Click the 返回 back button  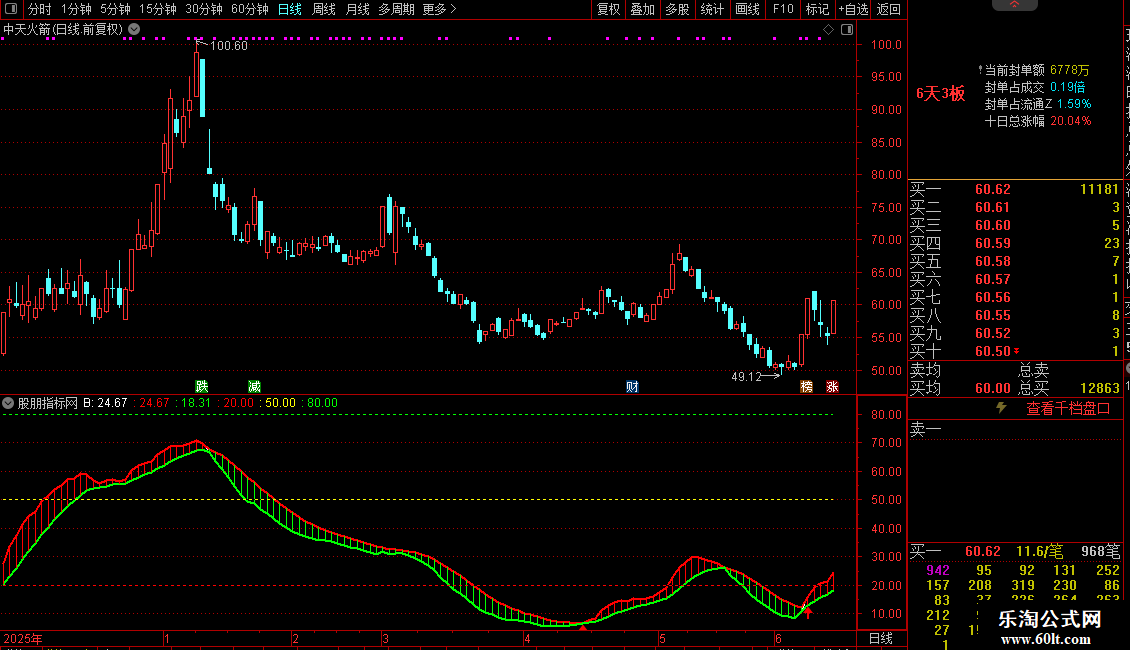coord(889,9)
